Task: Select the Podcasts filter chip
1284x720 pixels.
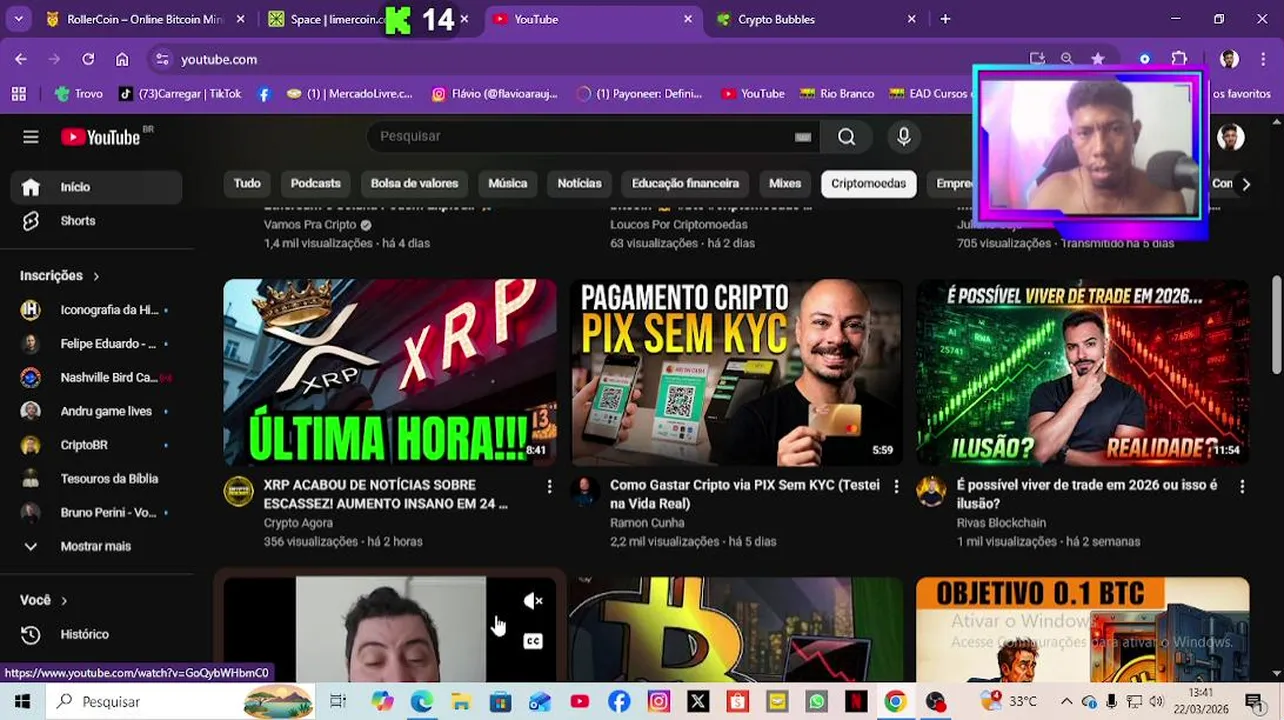Action: pyautogui.click(x=316, y=184)
